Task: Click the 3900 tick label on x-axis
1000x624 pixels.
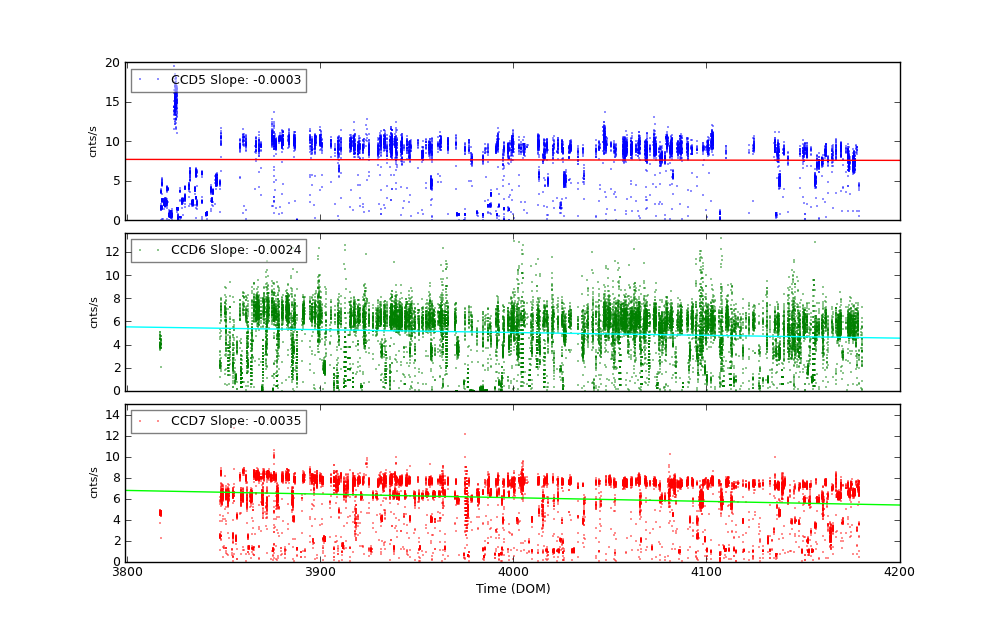Action: coord(320,571)
